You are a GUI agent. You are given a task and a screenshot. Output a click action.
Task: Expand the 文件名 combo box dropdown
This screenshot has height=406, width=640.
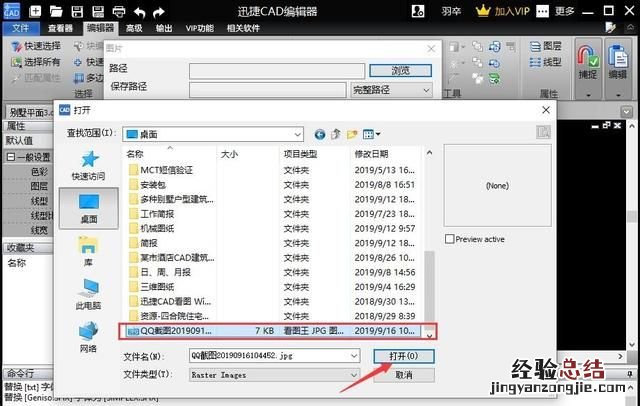coord(353,356)
